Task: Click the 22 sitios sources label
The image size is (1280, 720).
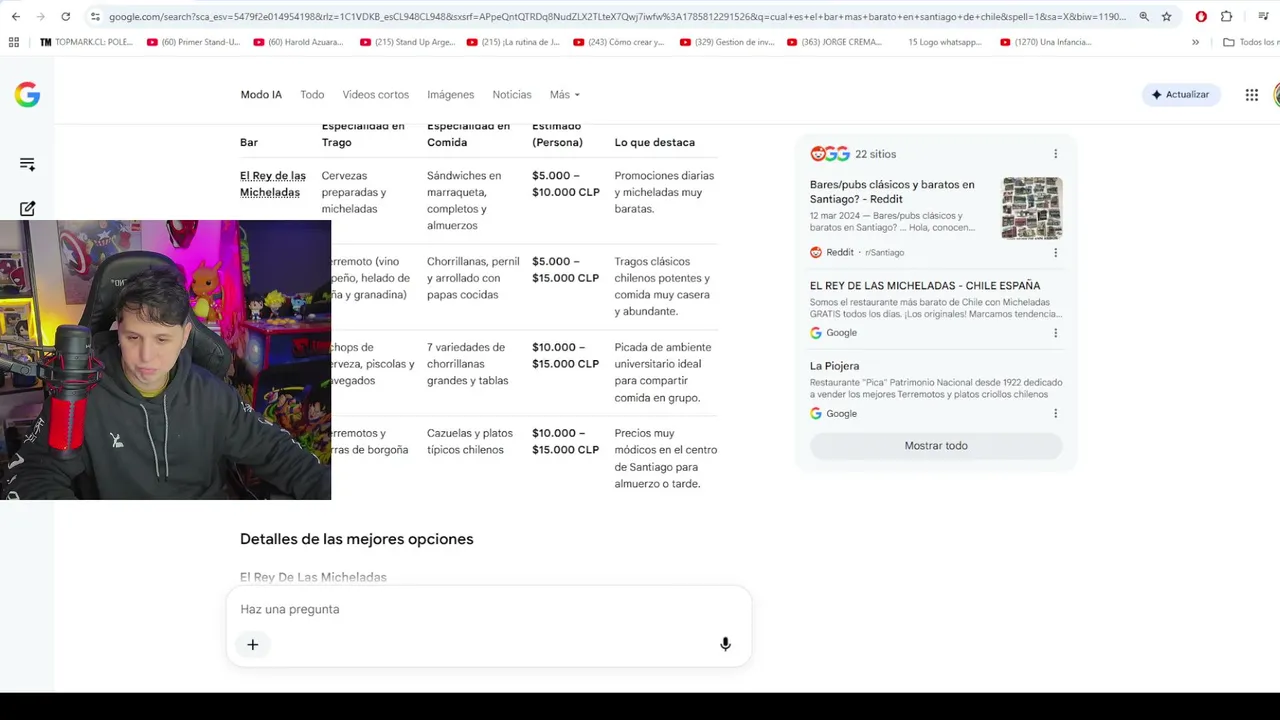Action: coord(875,154)
